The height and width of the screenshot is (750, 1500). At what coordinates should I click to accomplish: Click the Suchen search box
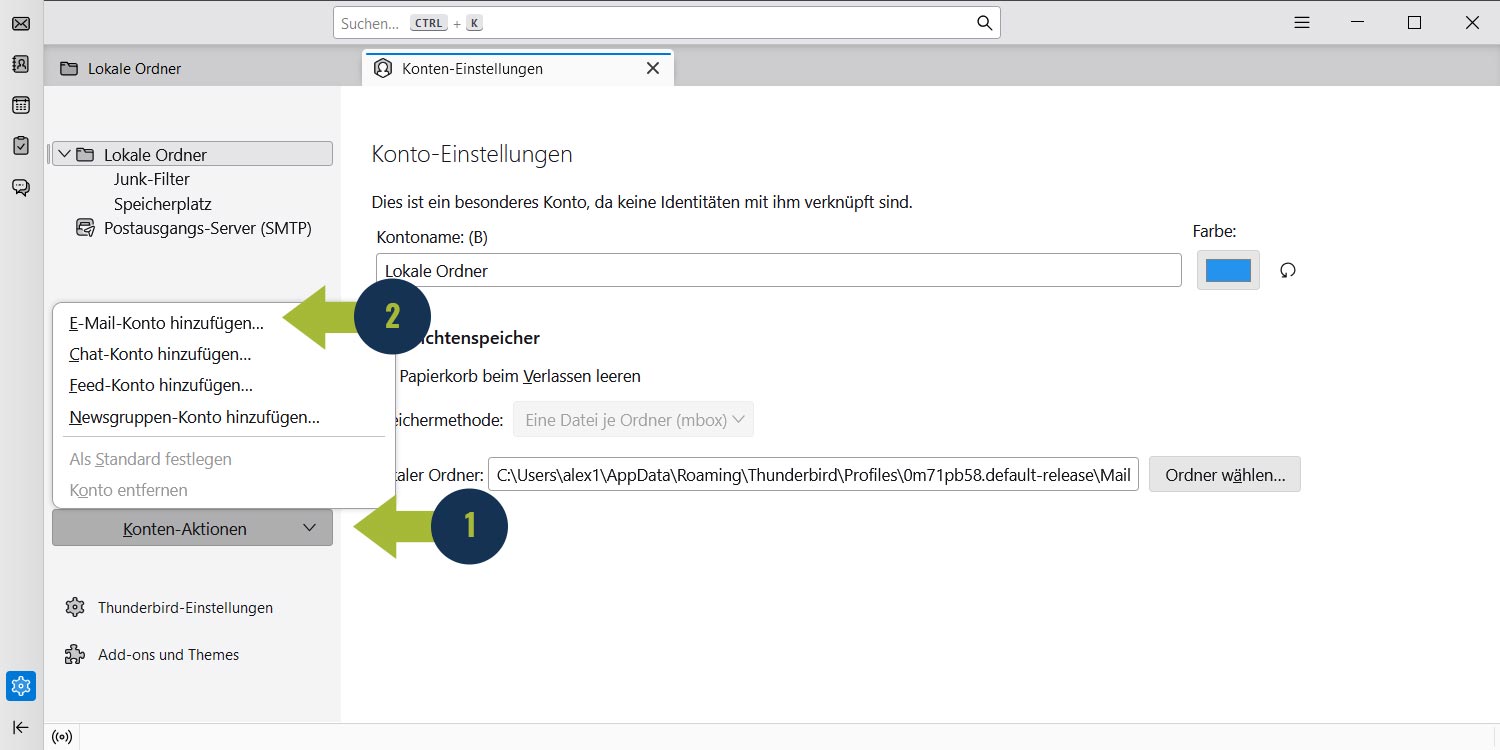(x=666, y=23)
